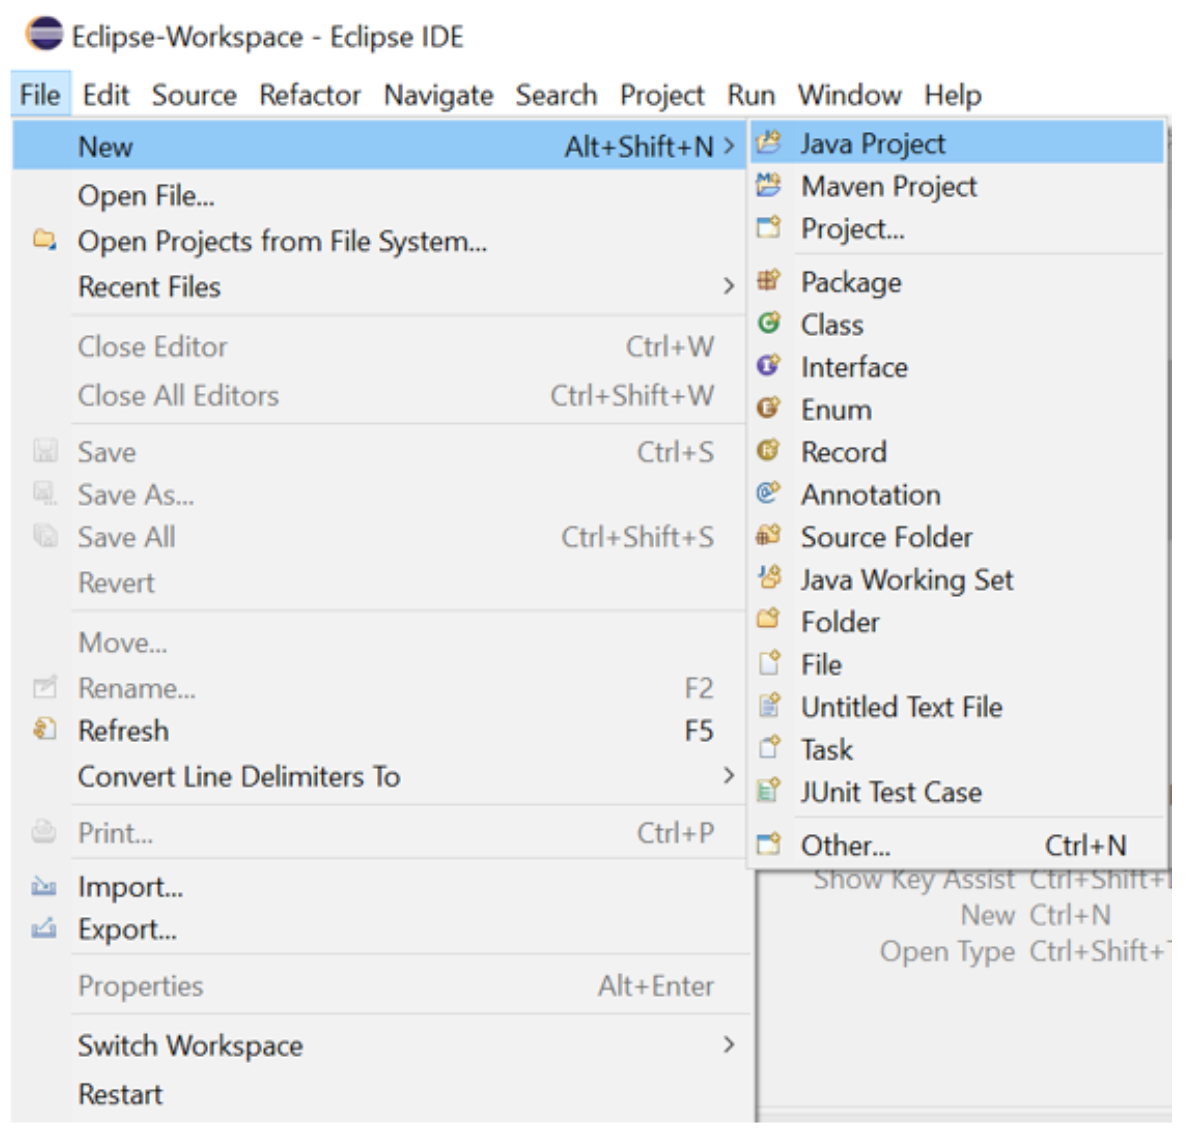Choose Properties menu entry
The width and height of the screenshot is (1186, 1142).
point(378,985)
